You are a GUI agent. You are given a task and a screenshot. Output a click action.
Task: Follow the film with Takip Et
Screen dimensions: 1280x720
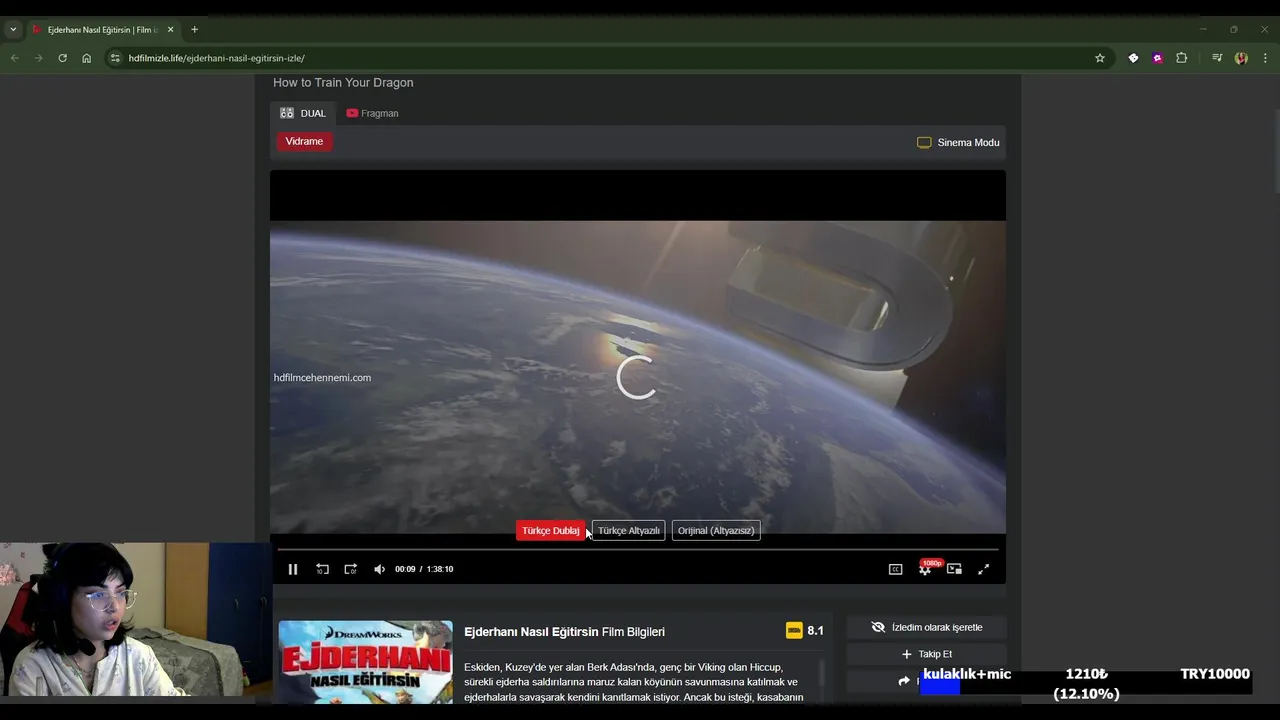tap(926, 654)
